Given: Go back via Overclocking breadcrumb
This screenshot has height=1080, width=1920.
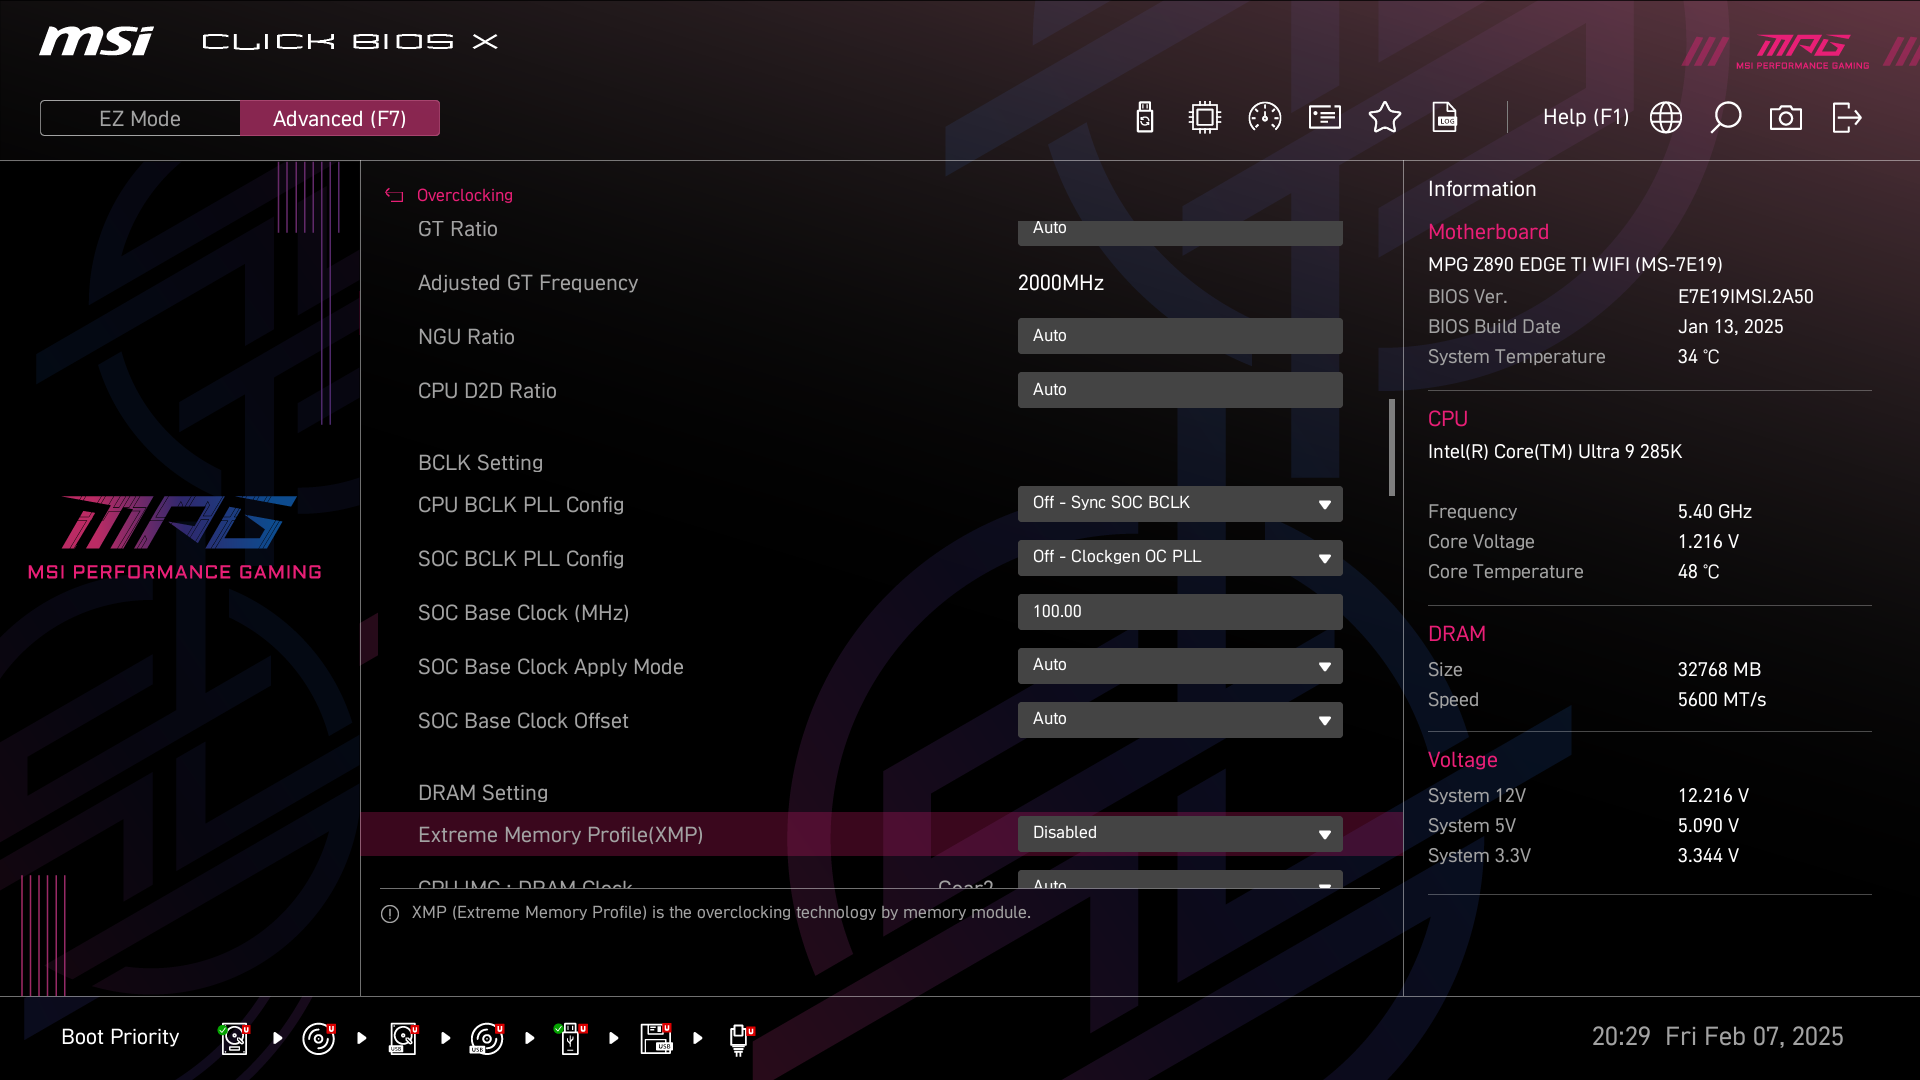Looking at the screenshot, I should (x=463, y=195).
